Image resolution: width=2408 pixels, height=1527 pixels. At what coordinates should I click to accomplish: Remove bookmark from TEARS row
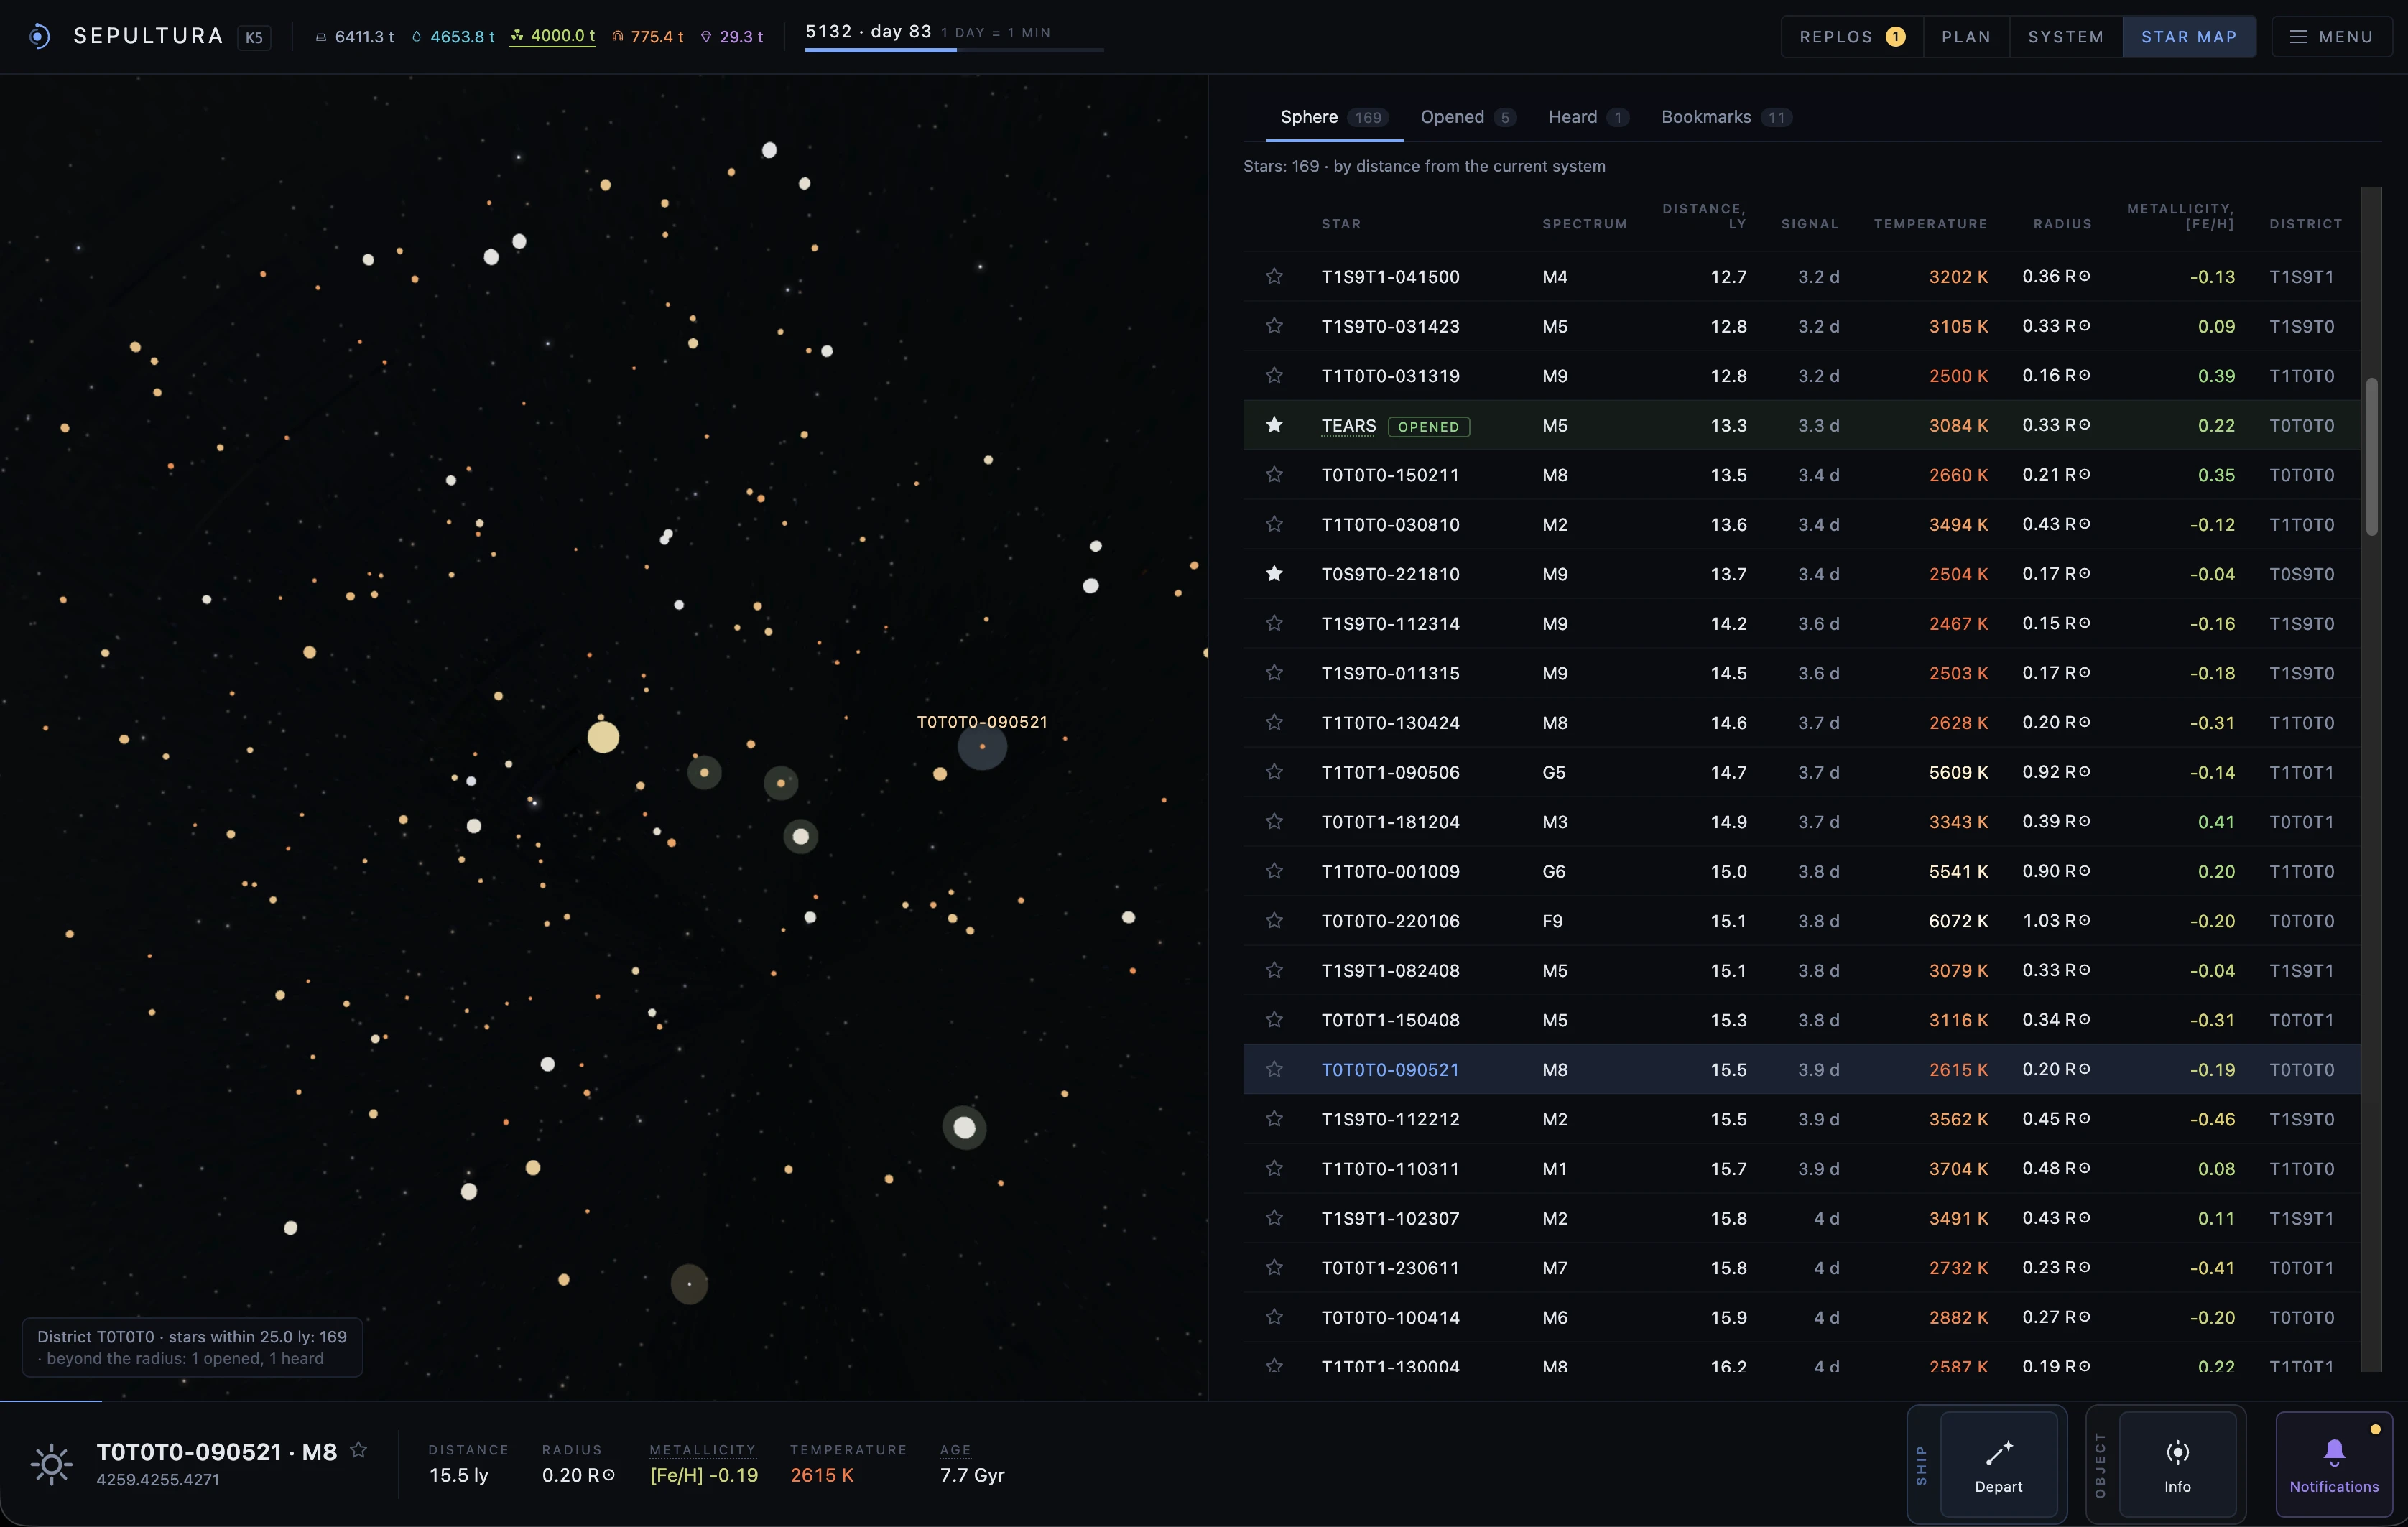[1274, 425]
